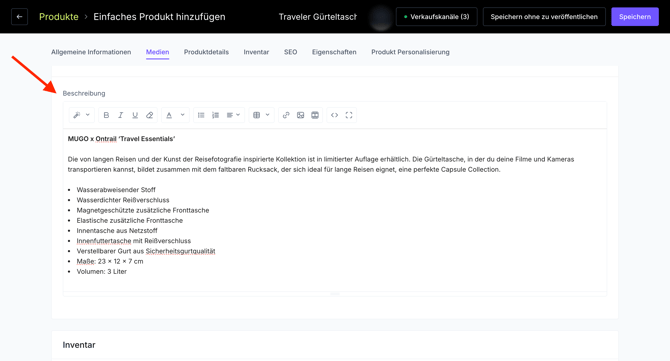Image resolution: width=670 pixels, height=361 pixels.
Task: Go to Produkte breadcrumb link
Action: (59, 17)
